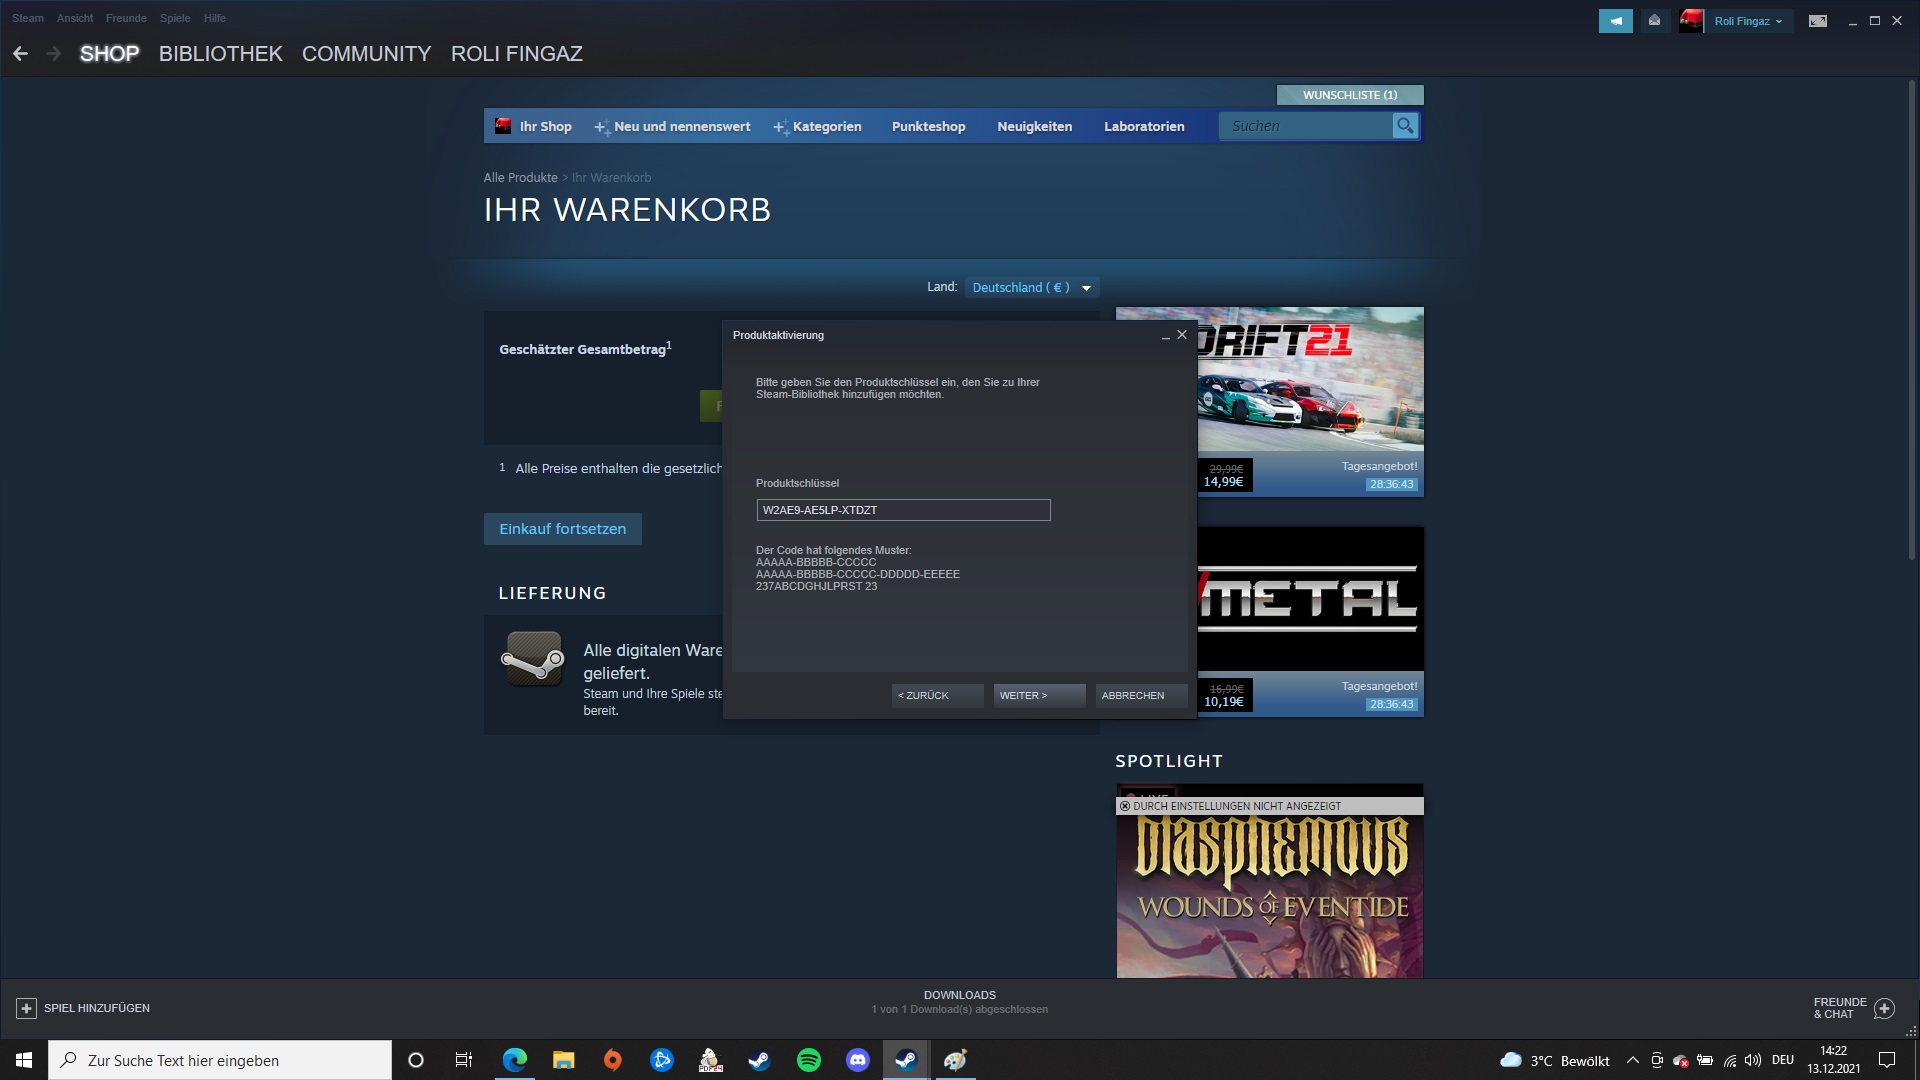Open the Metal daily deal thumbnail
Screen dimensions: 1920x1080
click(x=1310, y=599)
